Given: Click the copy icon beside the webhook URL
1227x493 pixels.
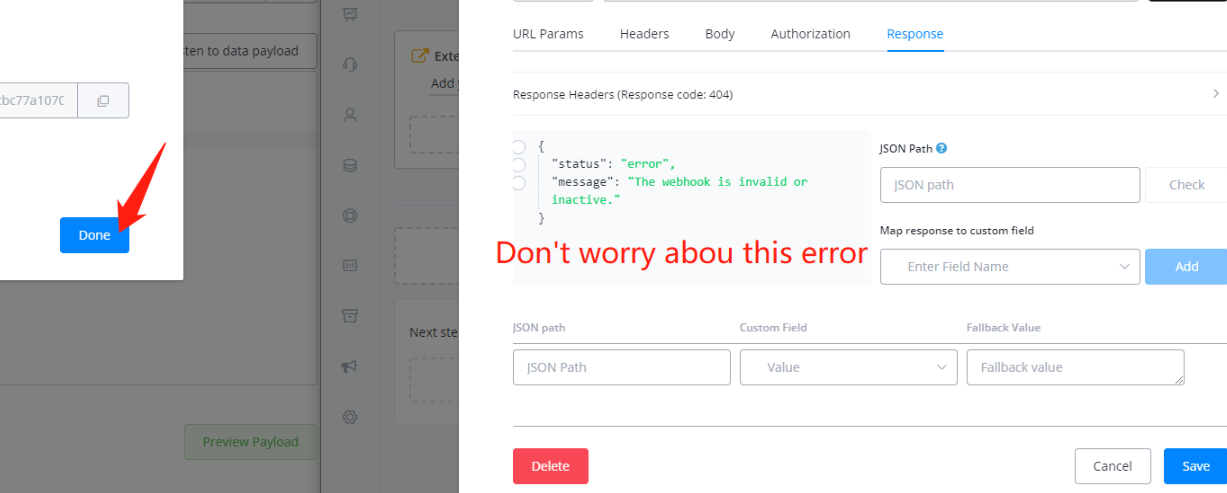Looking at the screenshot, I should click(x=103, y=101).
